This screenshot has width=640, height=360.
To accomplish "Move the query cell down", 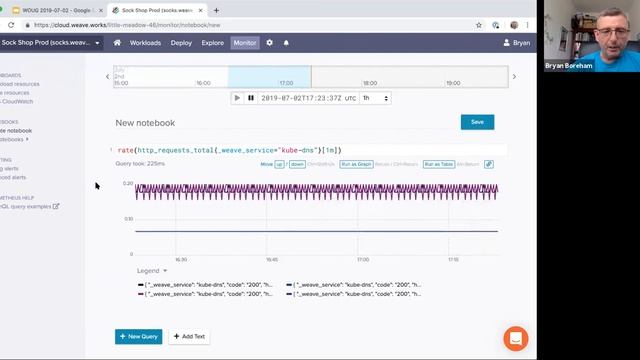I will pos(297,164).
